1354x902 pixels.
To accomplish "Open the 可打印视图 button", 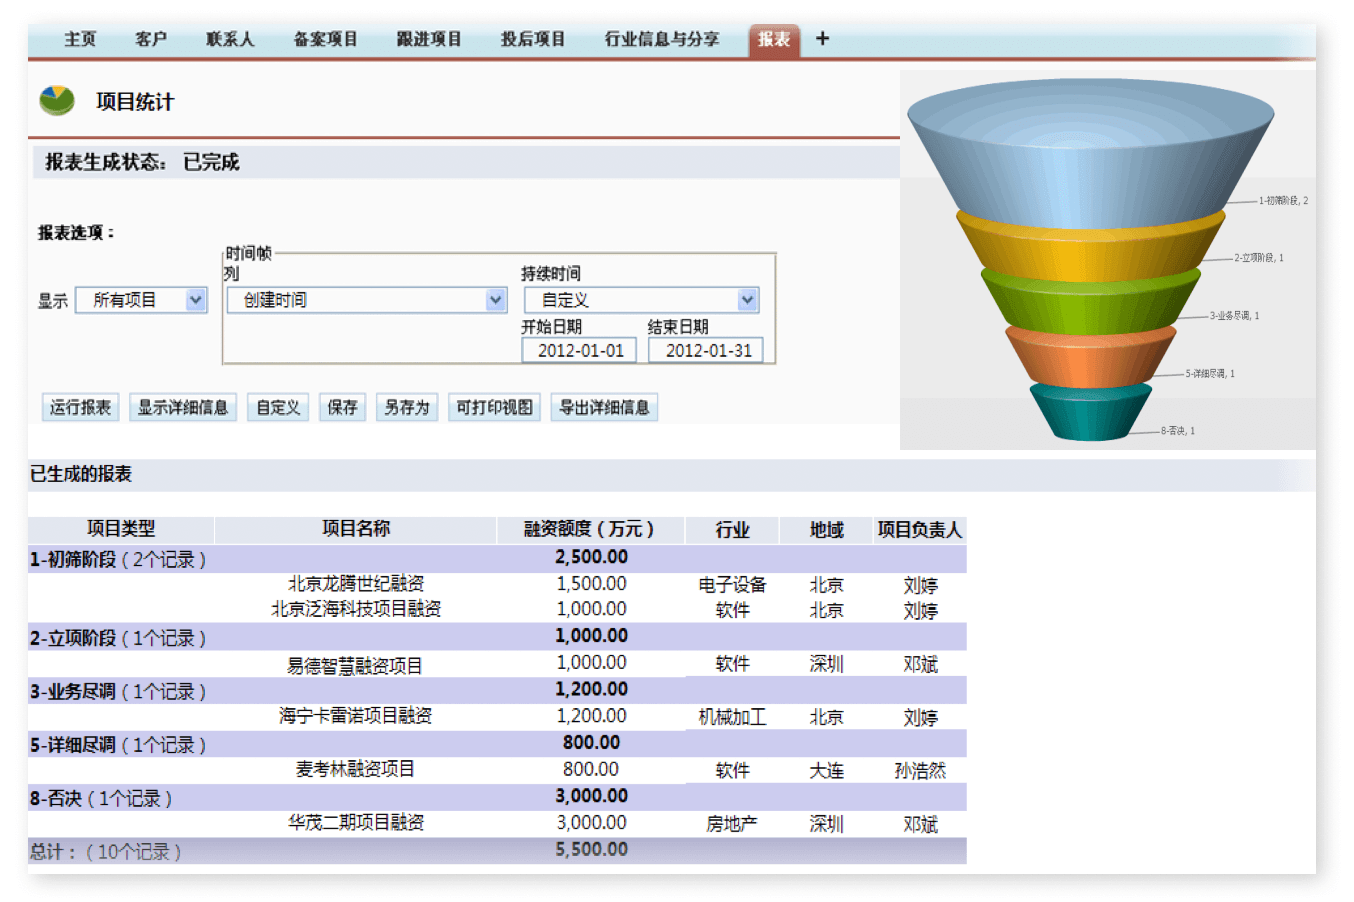I will (x=495, y=407).
